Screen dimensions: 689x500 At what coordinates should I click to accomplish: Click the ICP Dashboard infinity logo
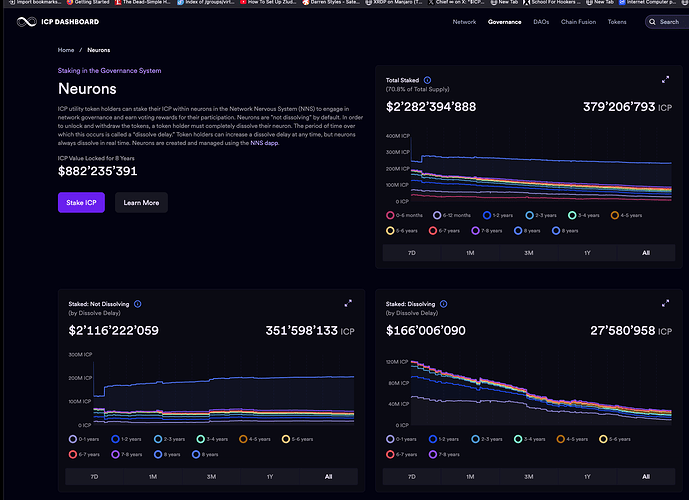[26, 22]
